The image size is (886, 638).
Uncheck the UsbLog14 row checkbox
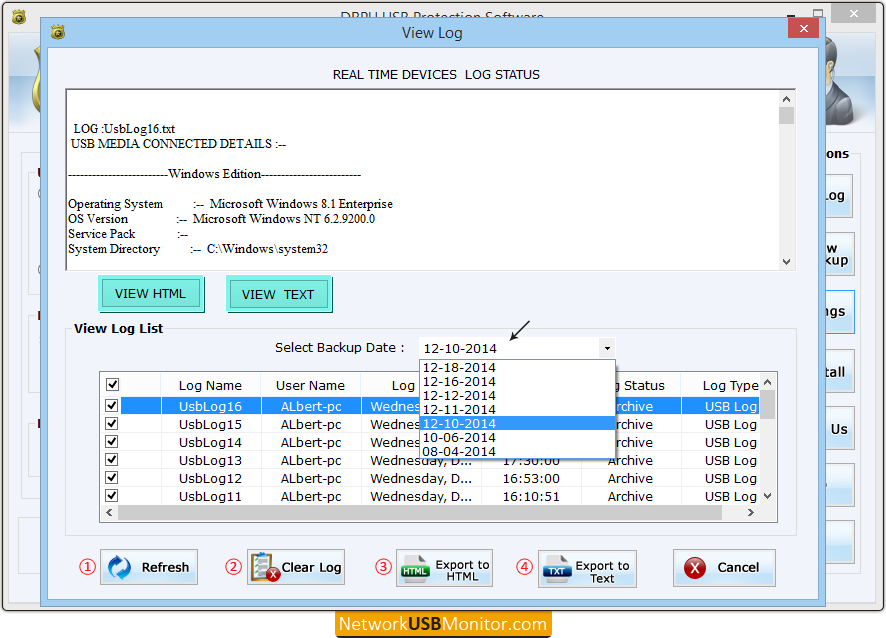(112, 441)
